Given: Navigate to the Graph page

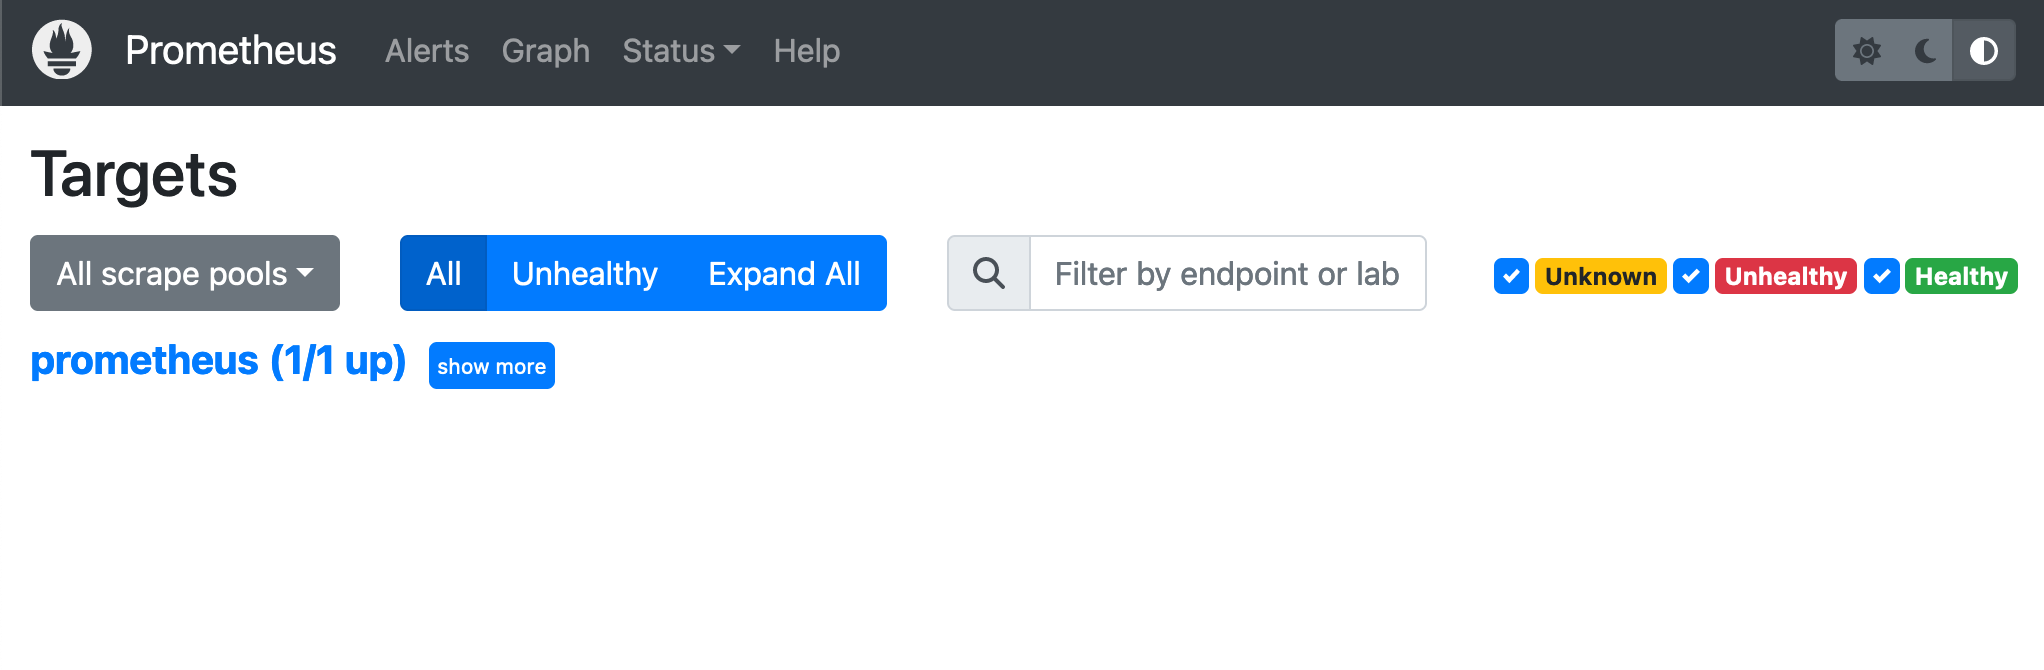Looking at the screenshot, I should point(545,50).
